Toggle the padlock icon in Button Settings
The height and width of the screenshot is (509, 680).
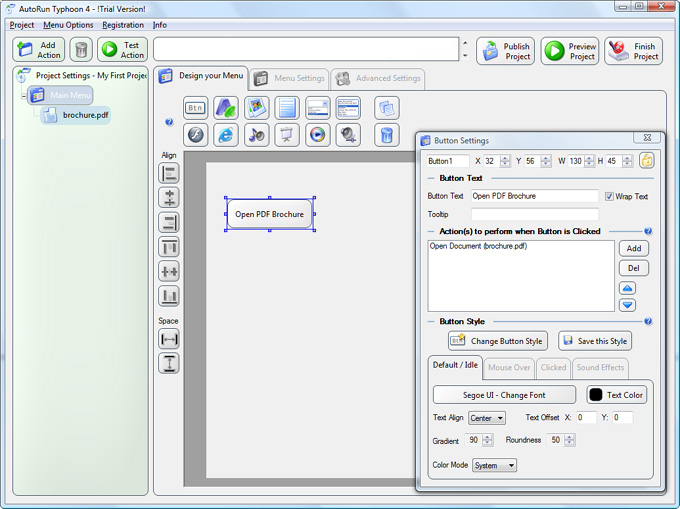647,161
